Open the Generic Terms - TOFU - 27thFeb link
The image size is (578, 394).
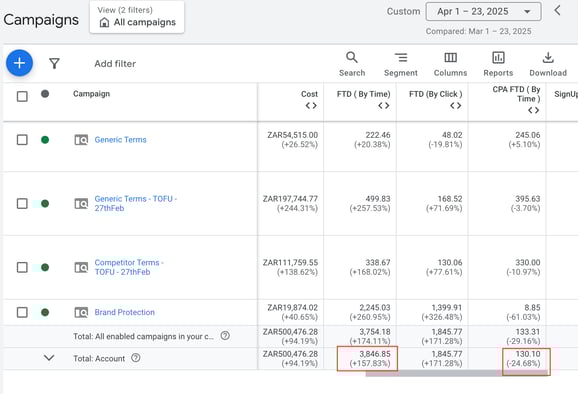[x=136, y=203]
